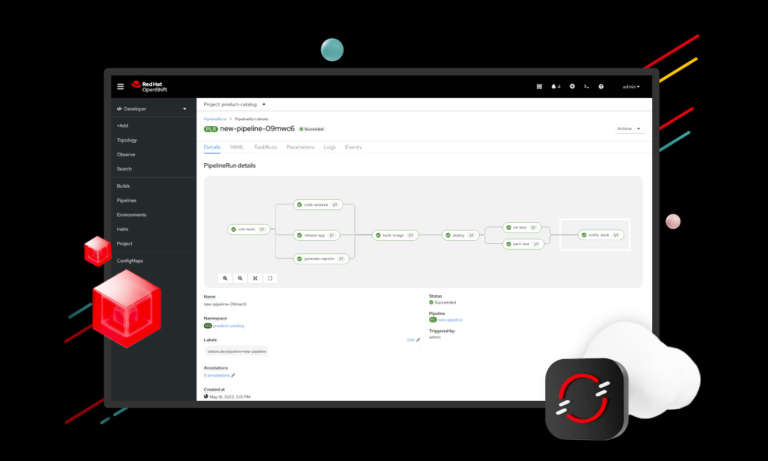Switch to the Details tab
This screenshot has width=768, height=461.
click(x=212, y=147)
